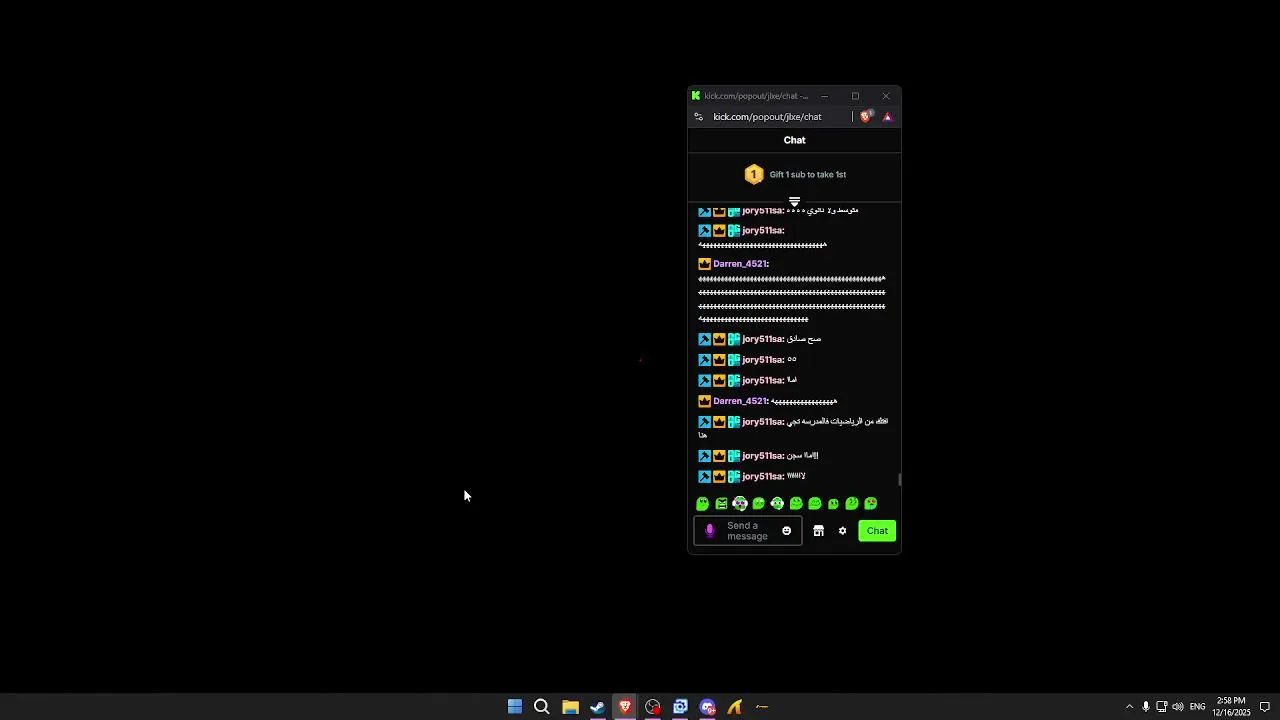Click the chat window vertical scrollbar thumb

pyautogui.click(x=899, y=480)
